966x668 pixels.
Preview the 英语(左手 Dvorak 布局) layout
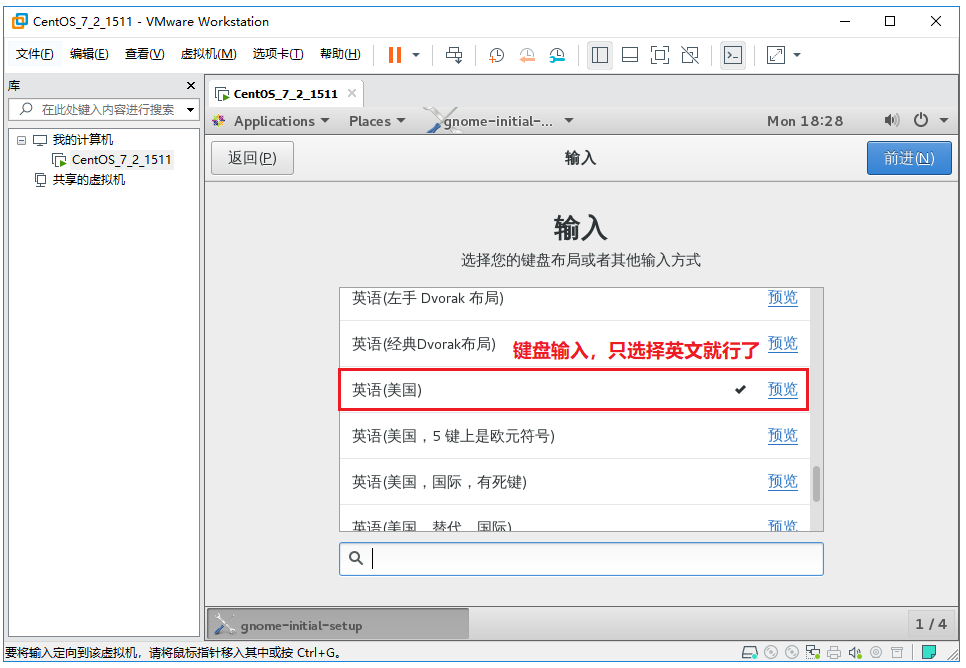(782, 298)
